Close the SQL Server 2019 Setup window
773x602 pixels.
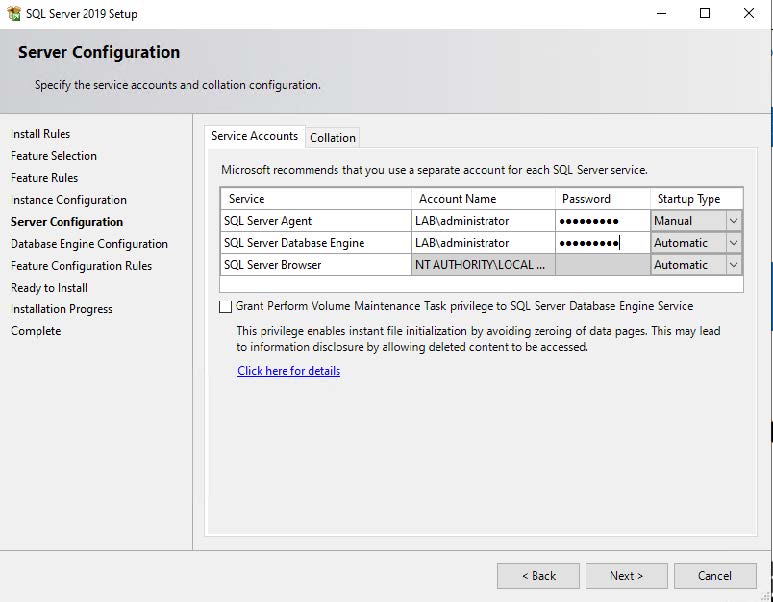[x=749, y=13]
